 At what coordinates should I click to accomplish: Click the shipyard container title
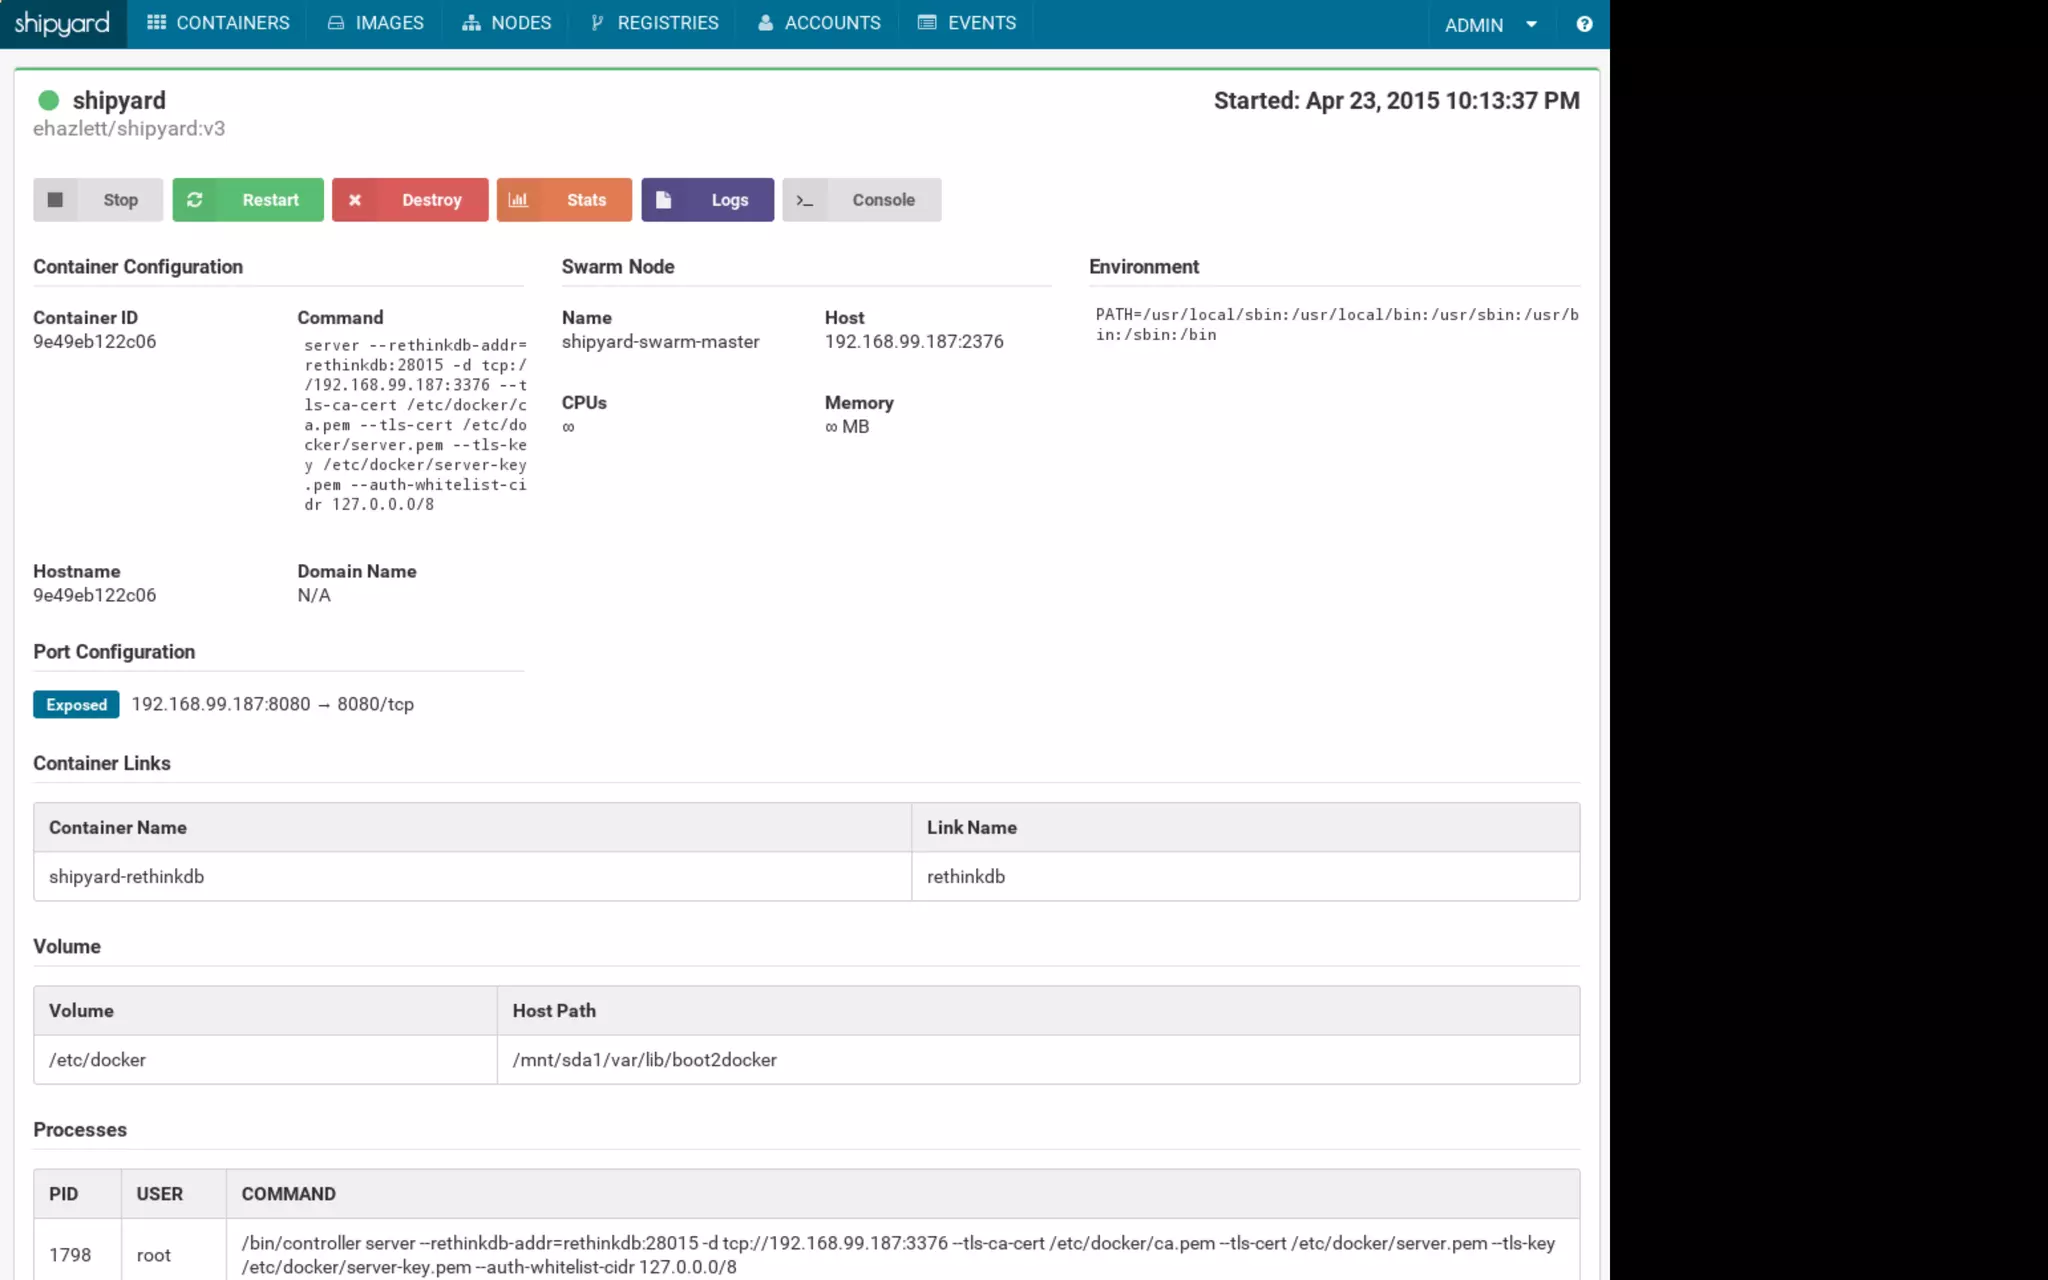click(x=119, y=101)
